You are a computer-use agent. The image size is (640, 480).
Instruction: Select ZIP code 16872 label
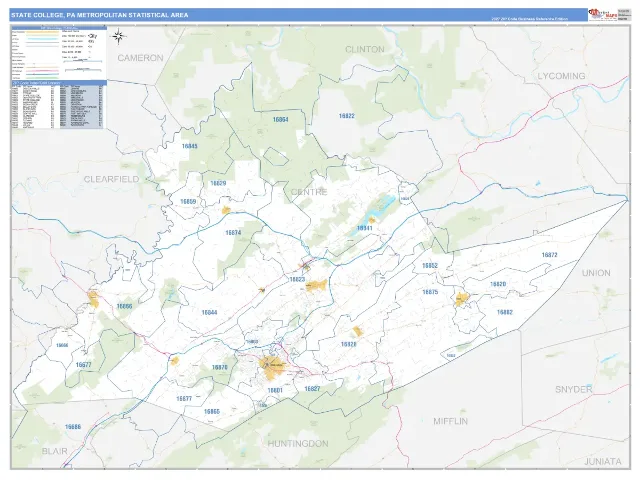point(549,255)
